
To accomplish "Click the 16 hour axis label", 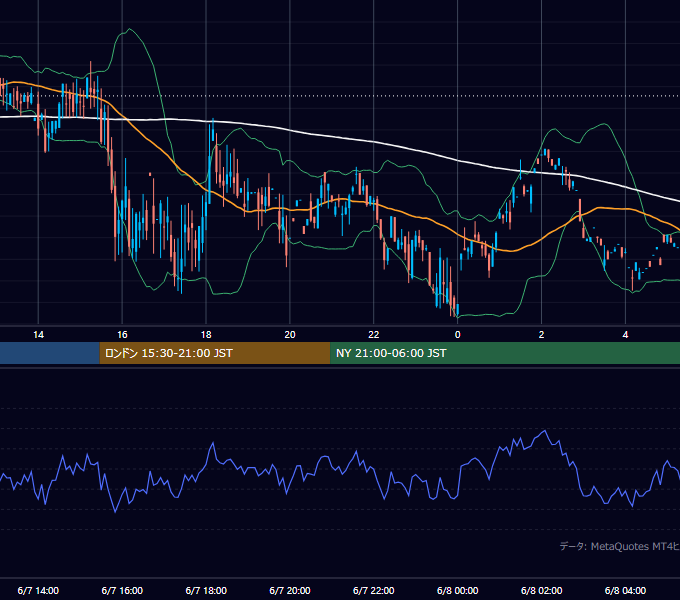I will point(122,335).
